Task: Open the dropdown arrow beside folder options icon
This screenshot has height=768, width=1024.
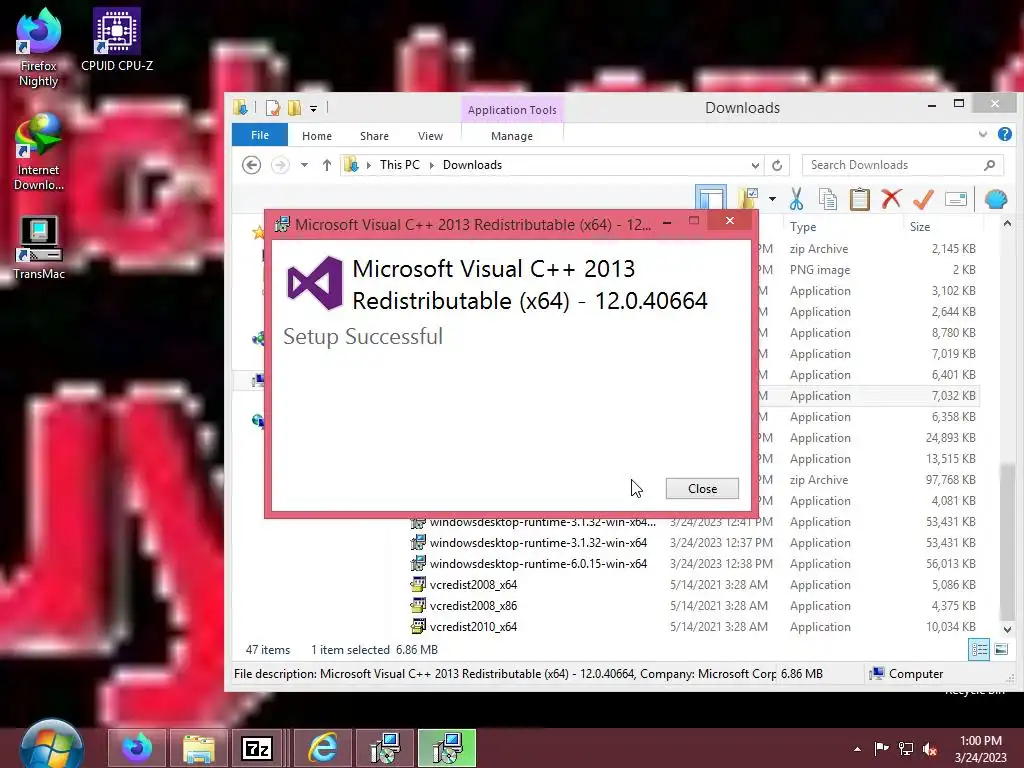Action: click(772, 199)
